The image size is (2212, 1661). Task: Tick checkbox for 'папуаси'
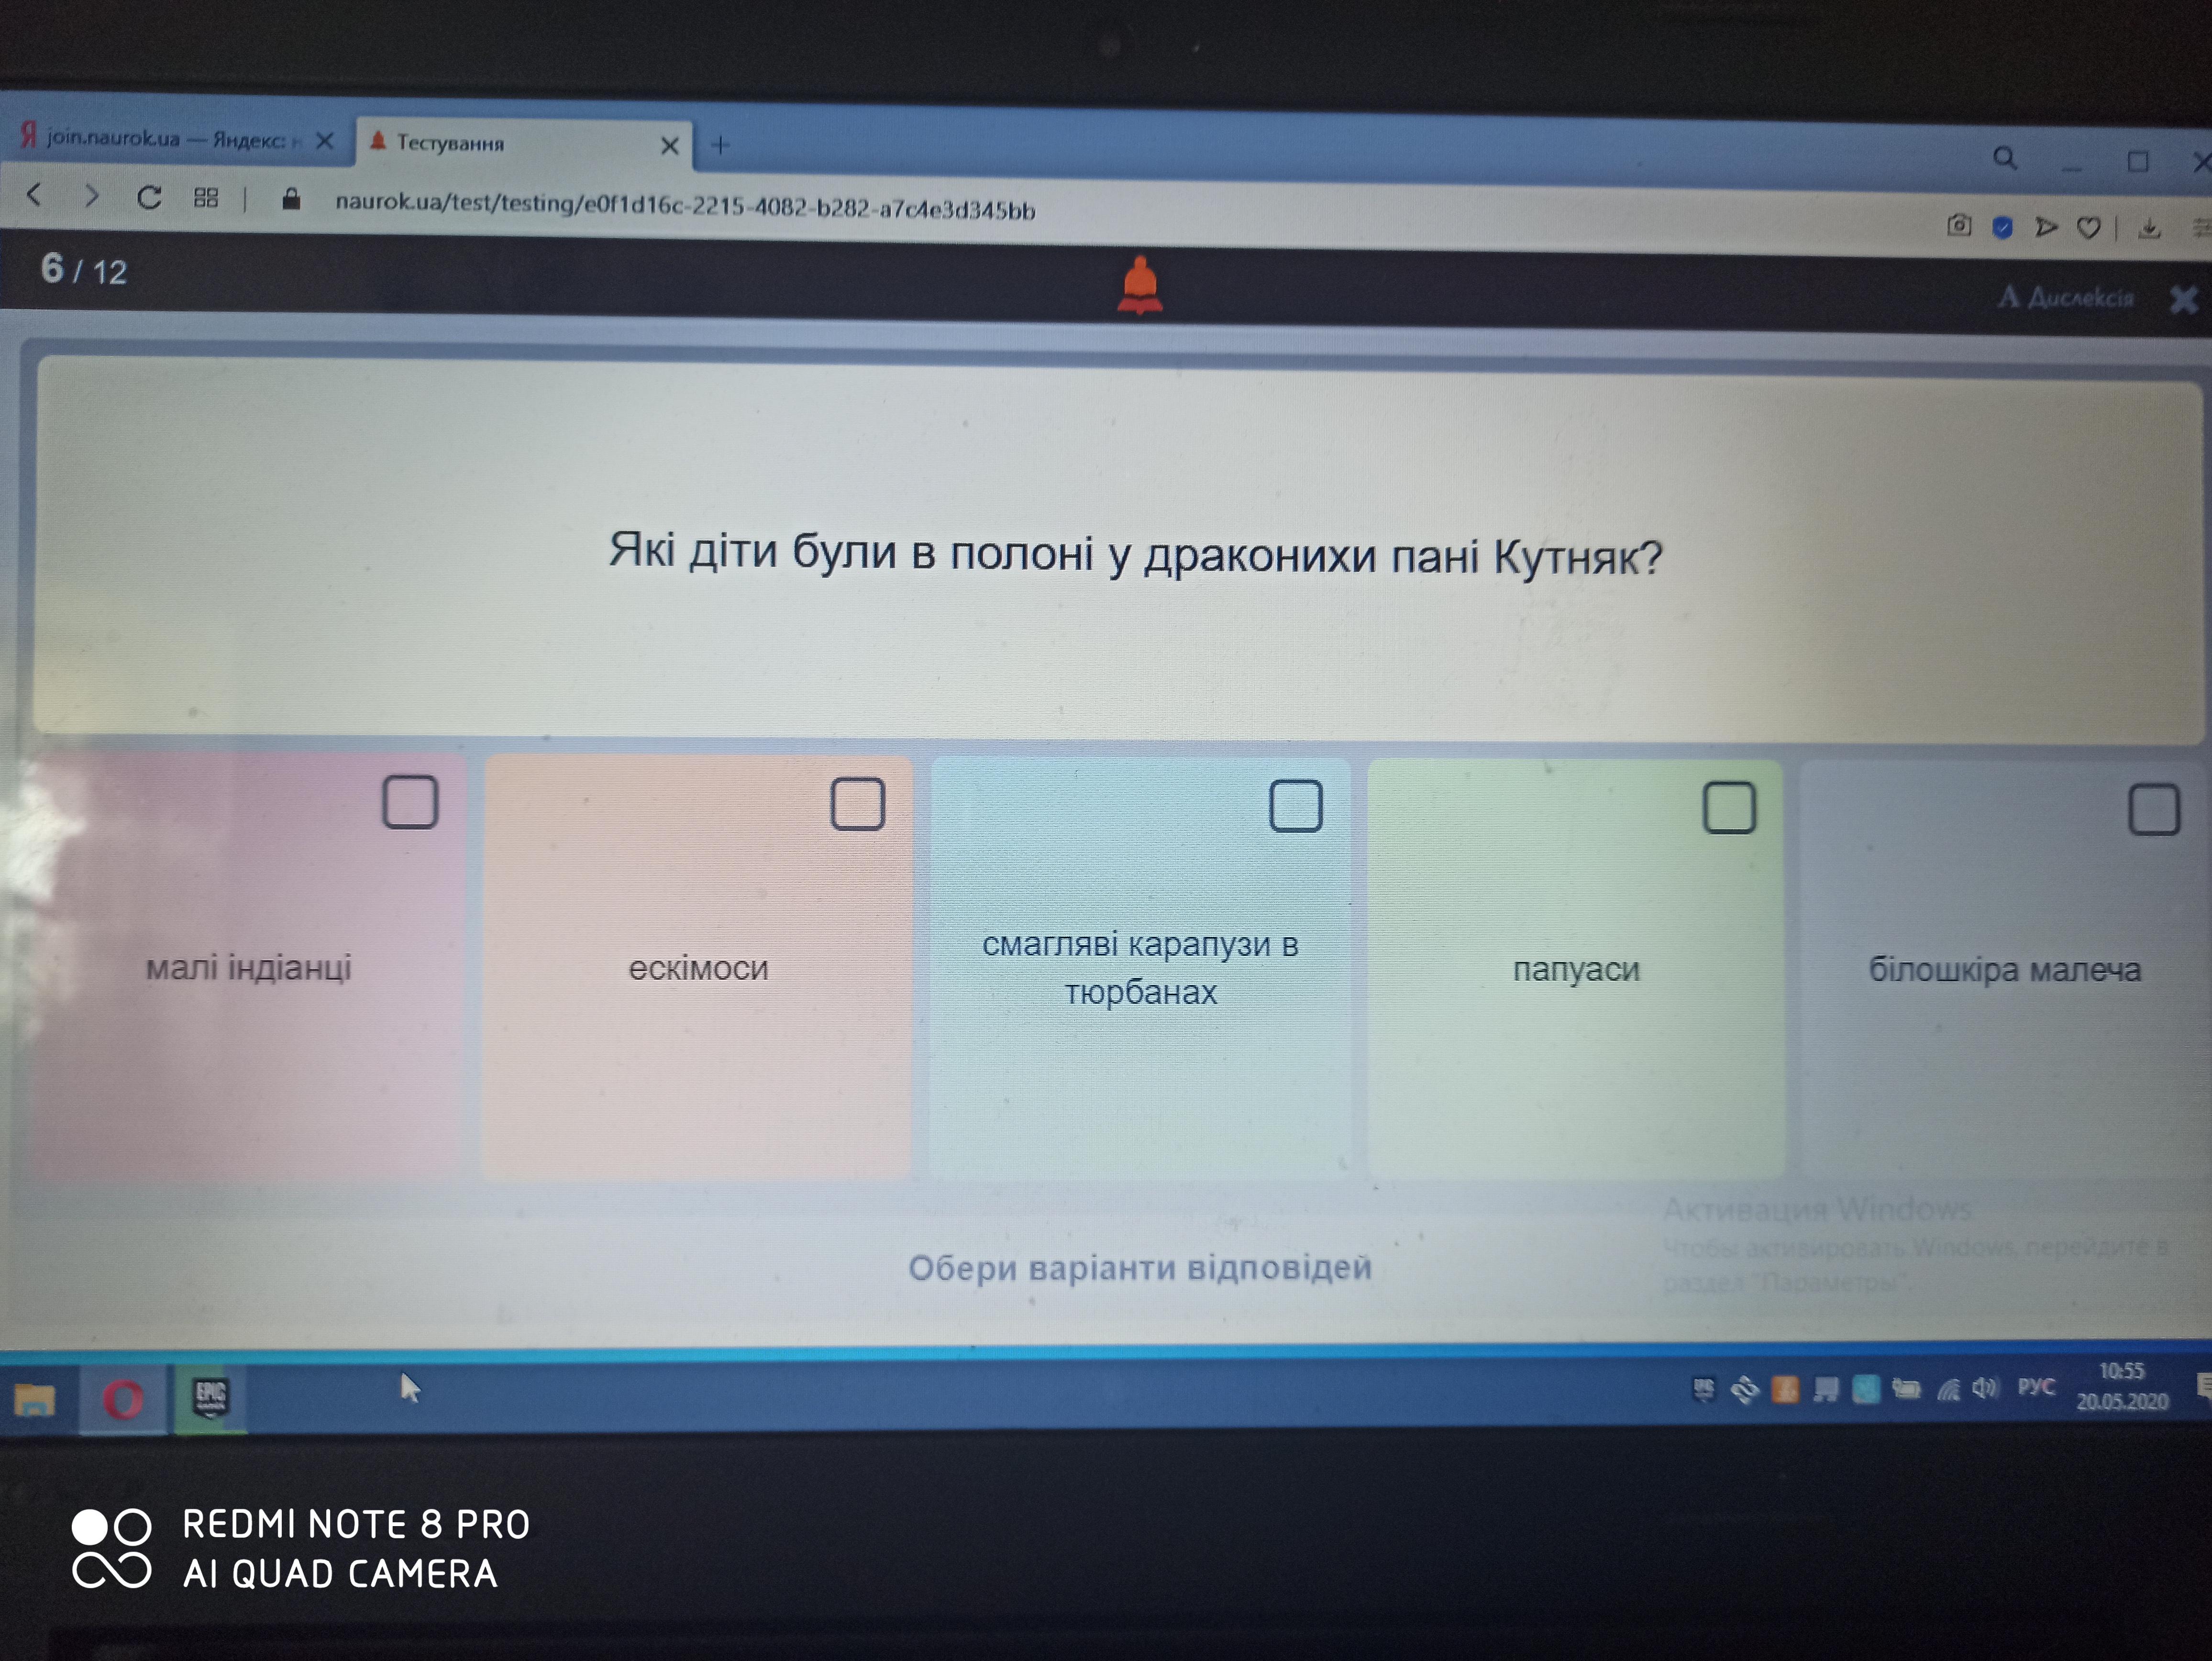(x=1729, y=808)
